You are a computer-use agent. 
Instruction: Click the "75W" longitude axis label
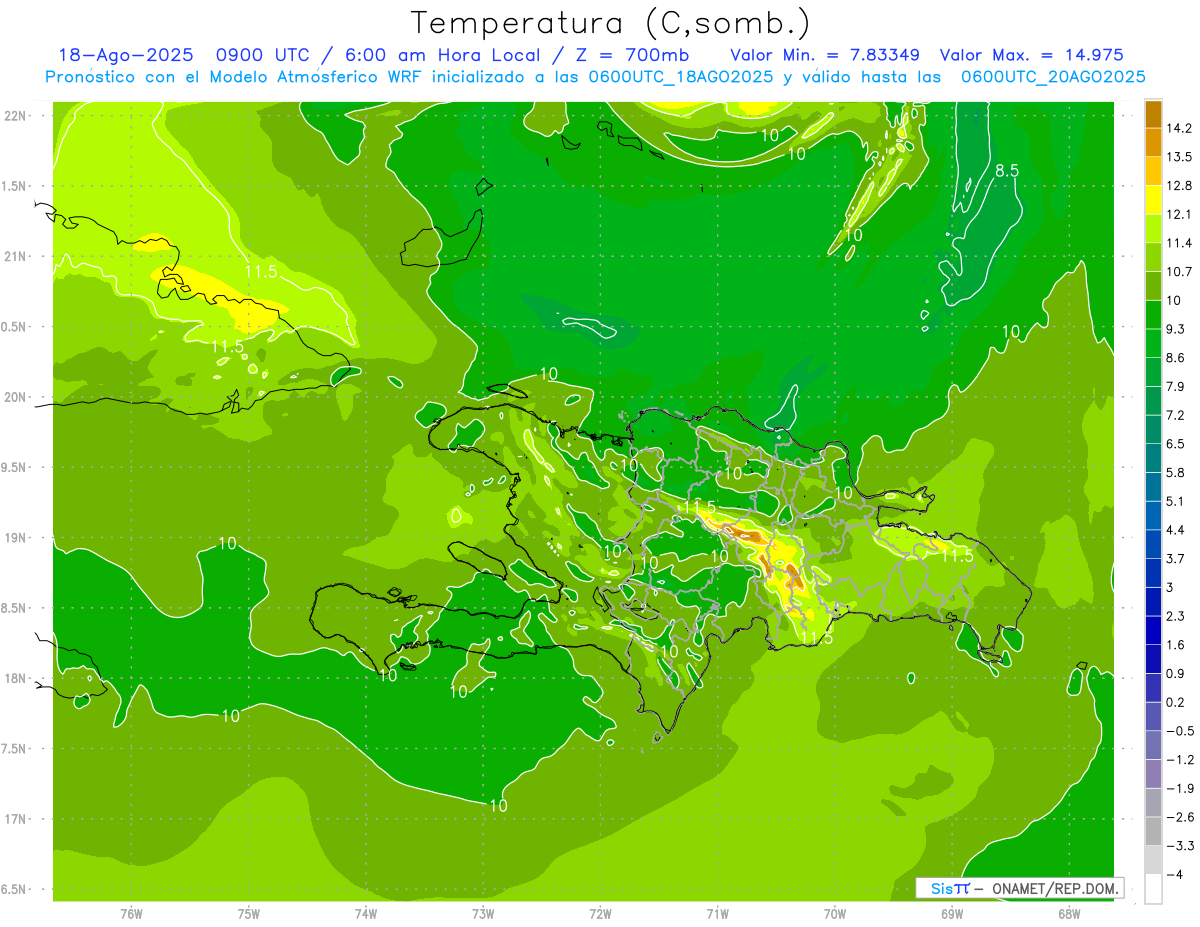248,913
